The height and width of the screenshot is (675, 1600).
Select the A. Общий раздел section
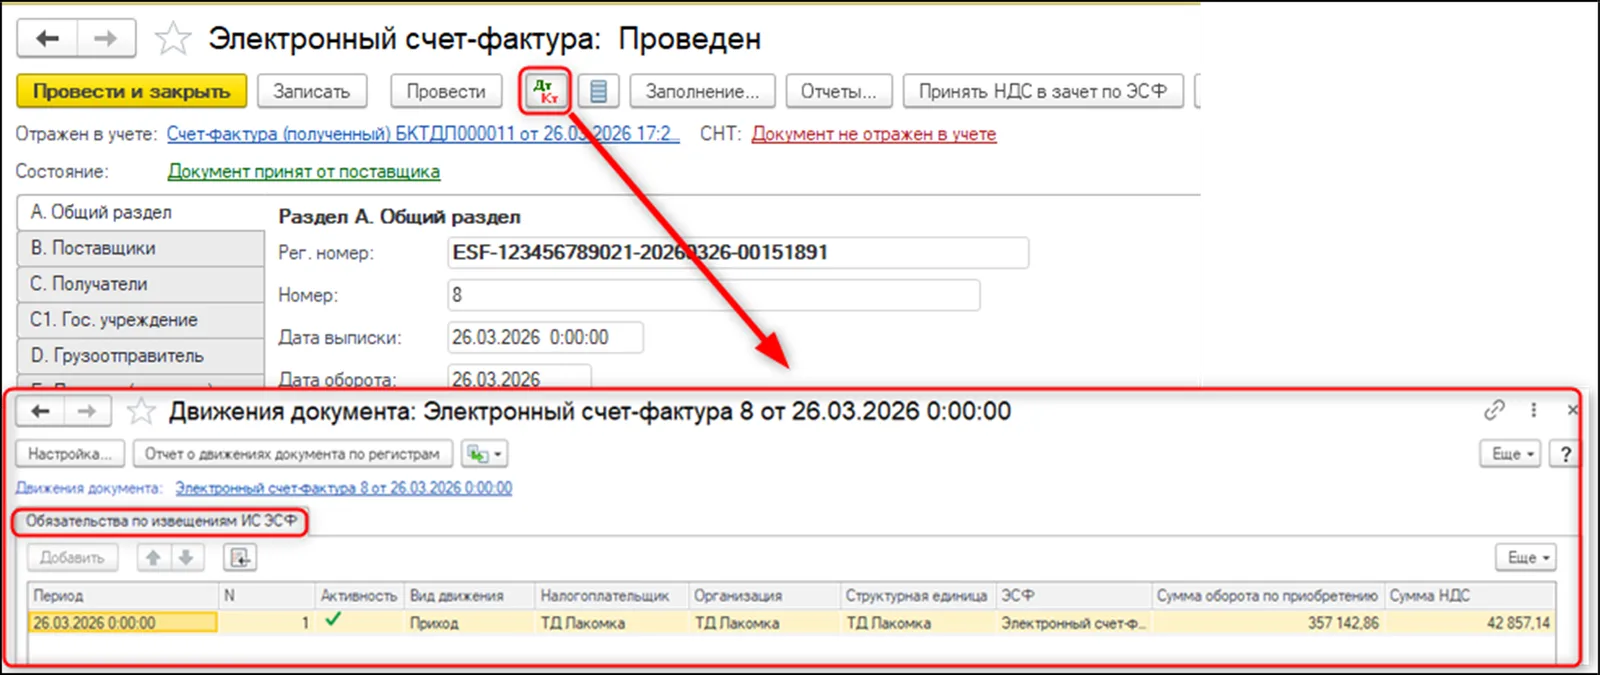coord(141,212)
